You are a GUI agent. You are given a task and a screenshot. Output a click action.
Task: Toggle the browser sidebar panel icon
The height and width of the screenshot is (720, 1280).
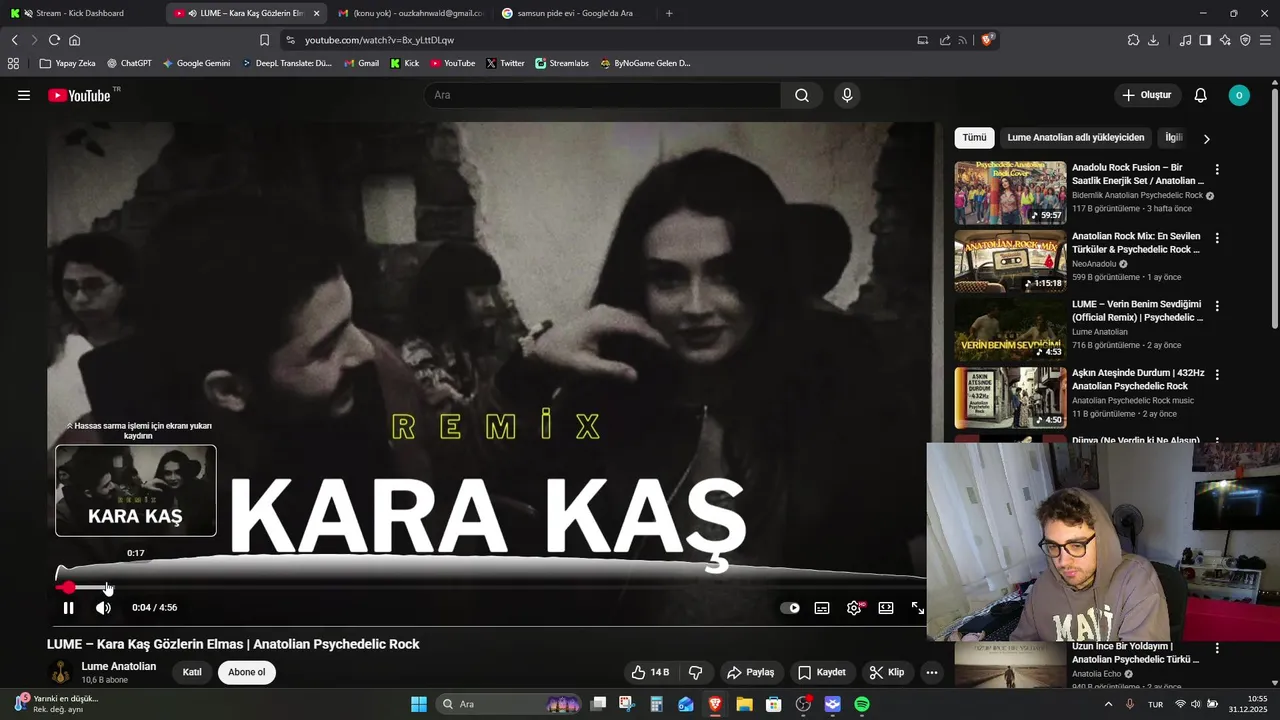click(x=1205, y=40)
